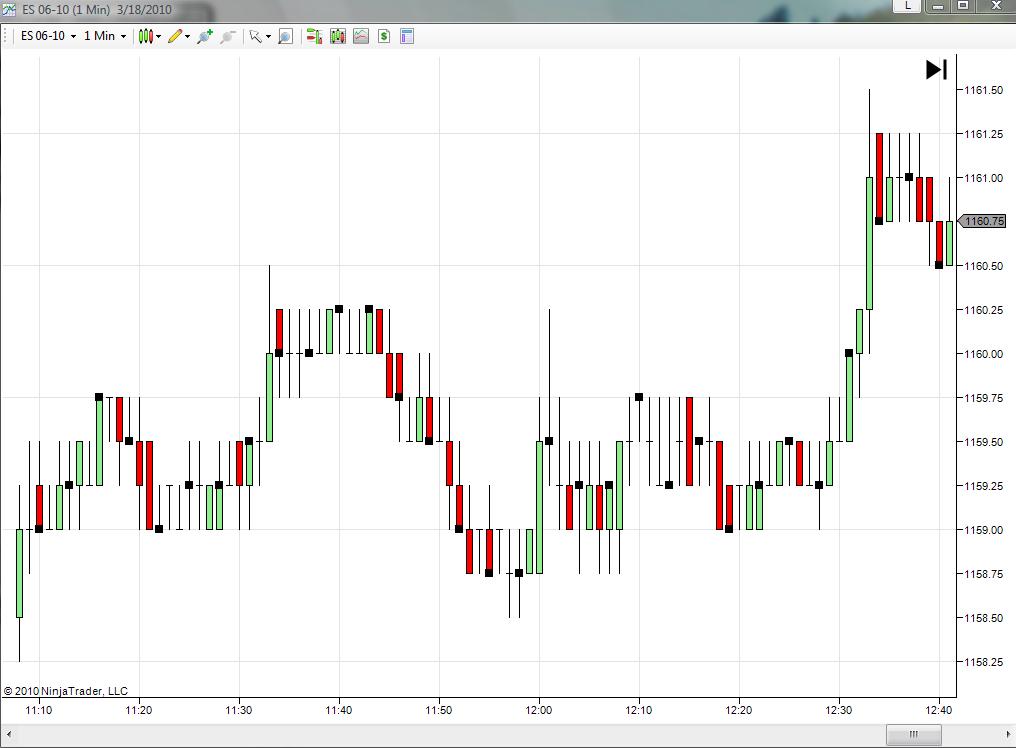Click the horizontal scrollbar thumb

coord(914,734)
